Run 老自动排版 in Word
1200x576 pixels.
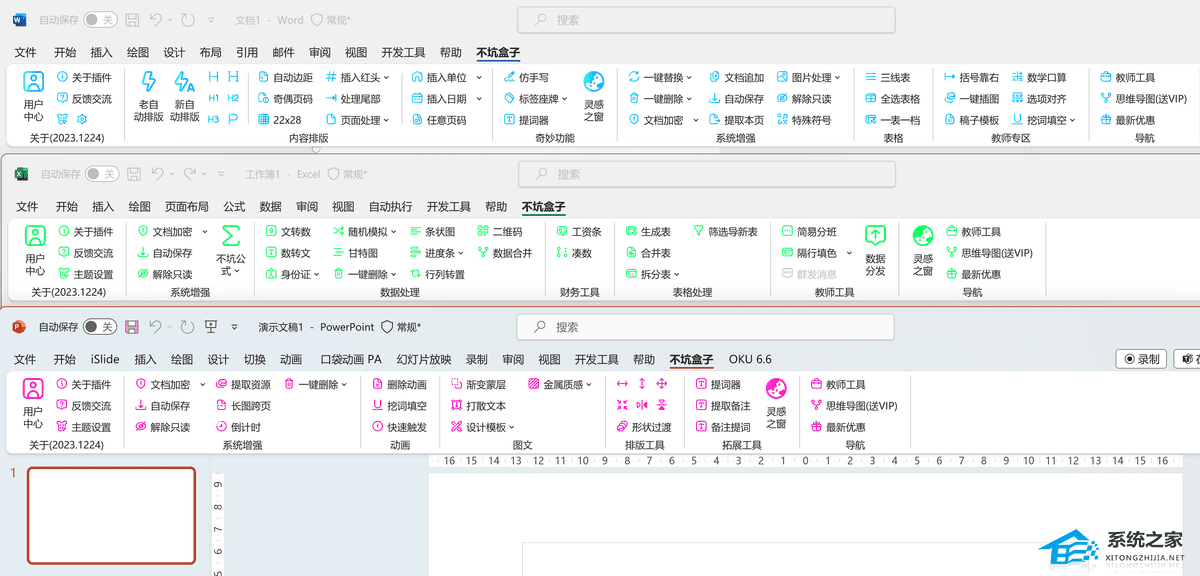149,97
